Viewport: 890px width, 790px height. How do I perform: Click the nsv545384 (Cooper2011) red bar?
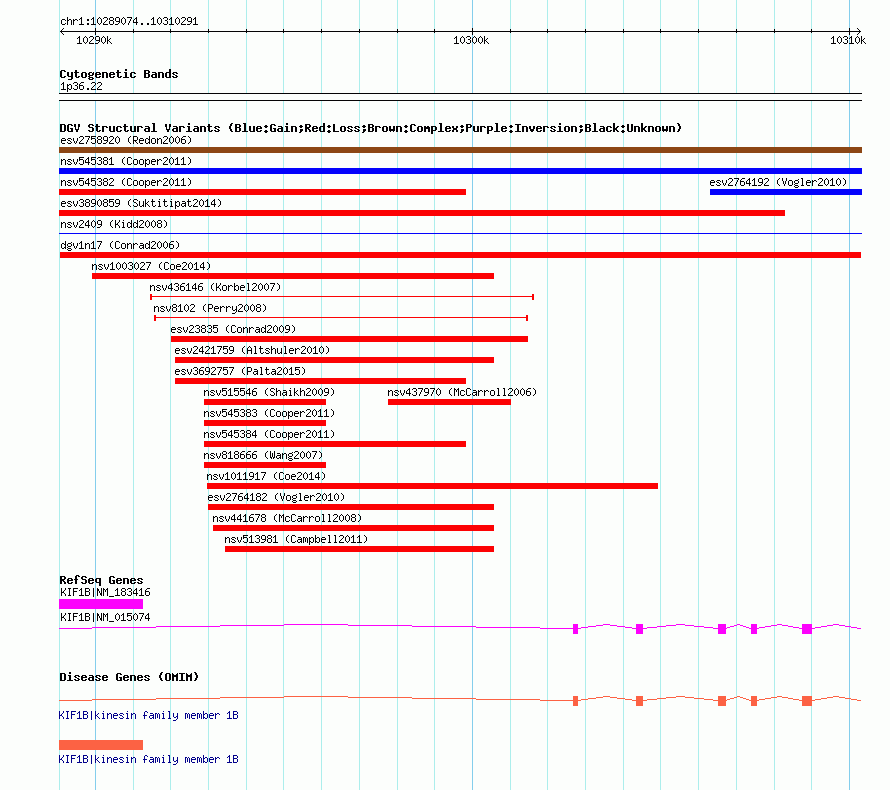point(335,444)
